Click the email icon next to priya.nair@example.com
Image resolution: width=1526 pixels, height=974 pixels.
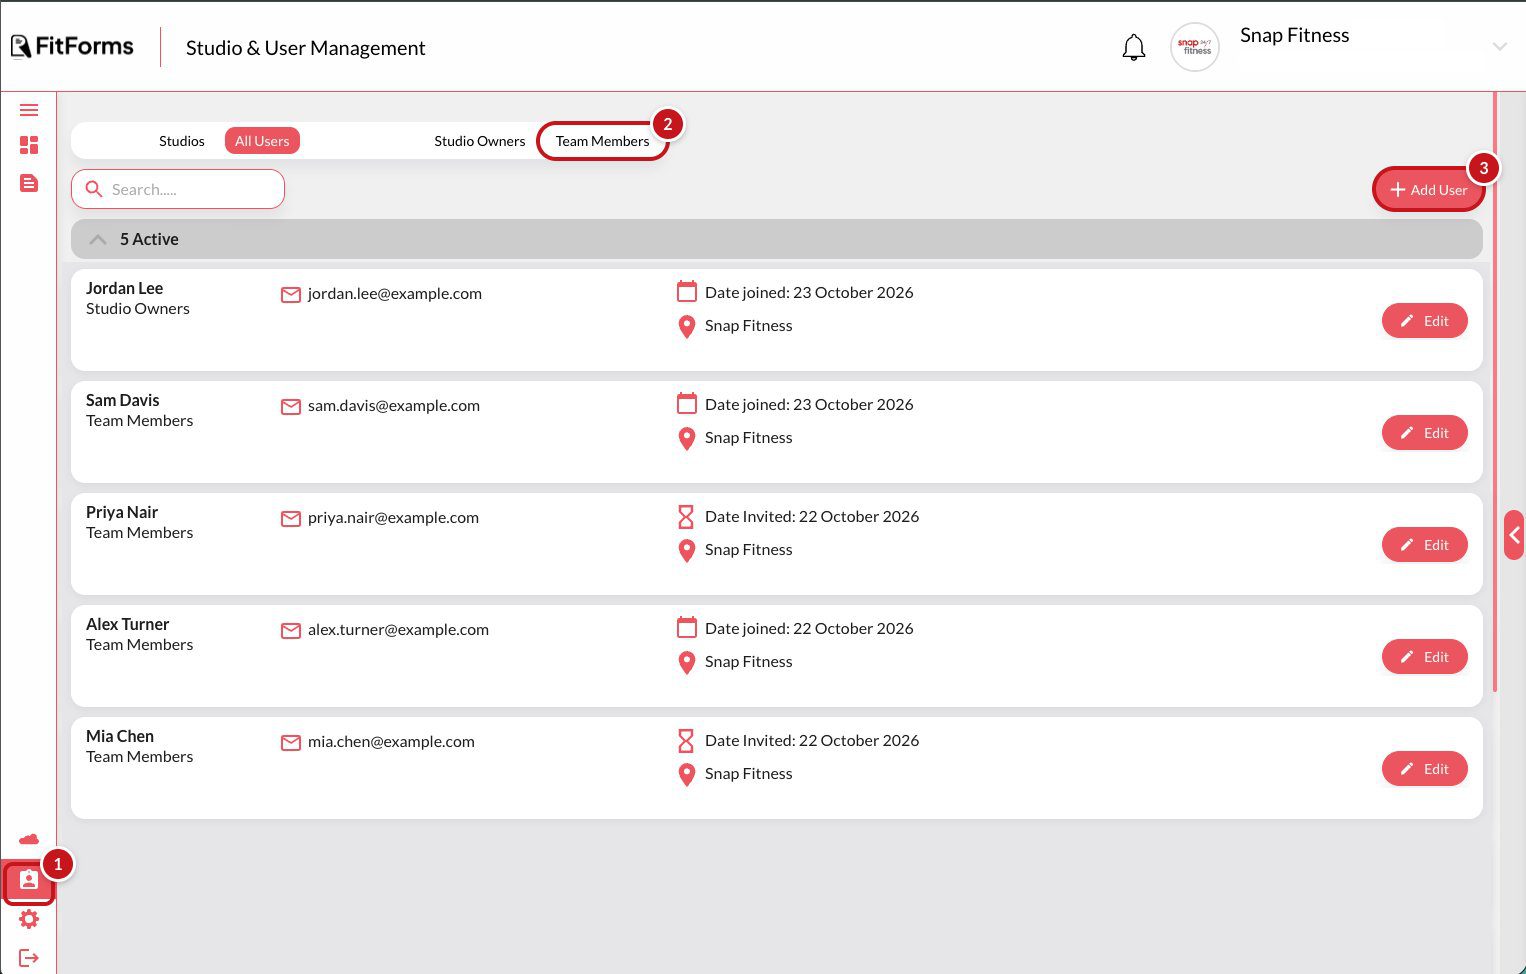[291, 519]
